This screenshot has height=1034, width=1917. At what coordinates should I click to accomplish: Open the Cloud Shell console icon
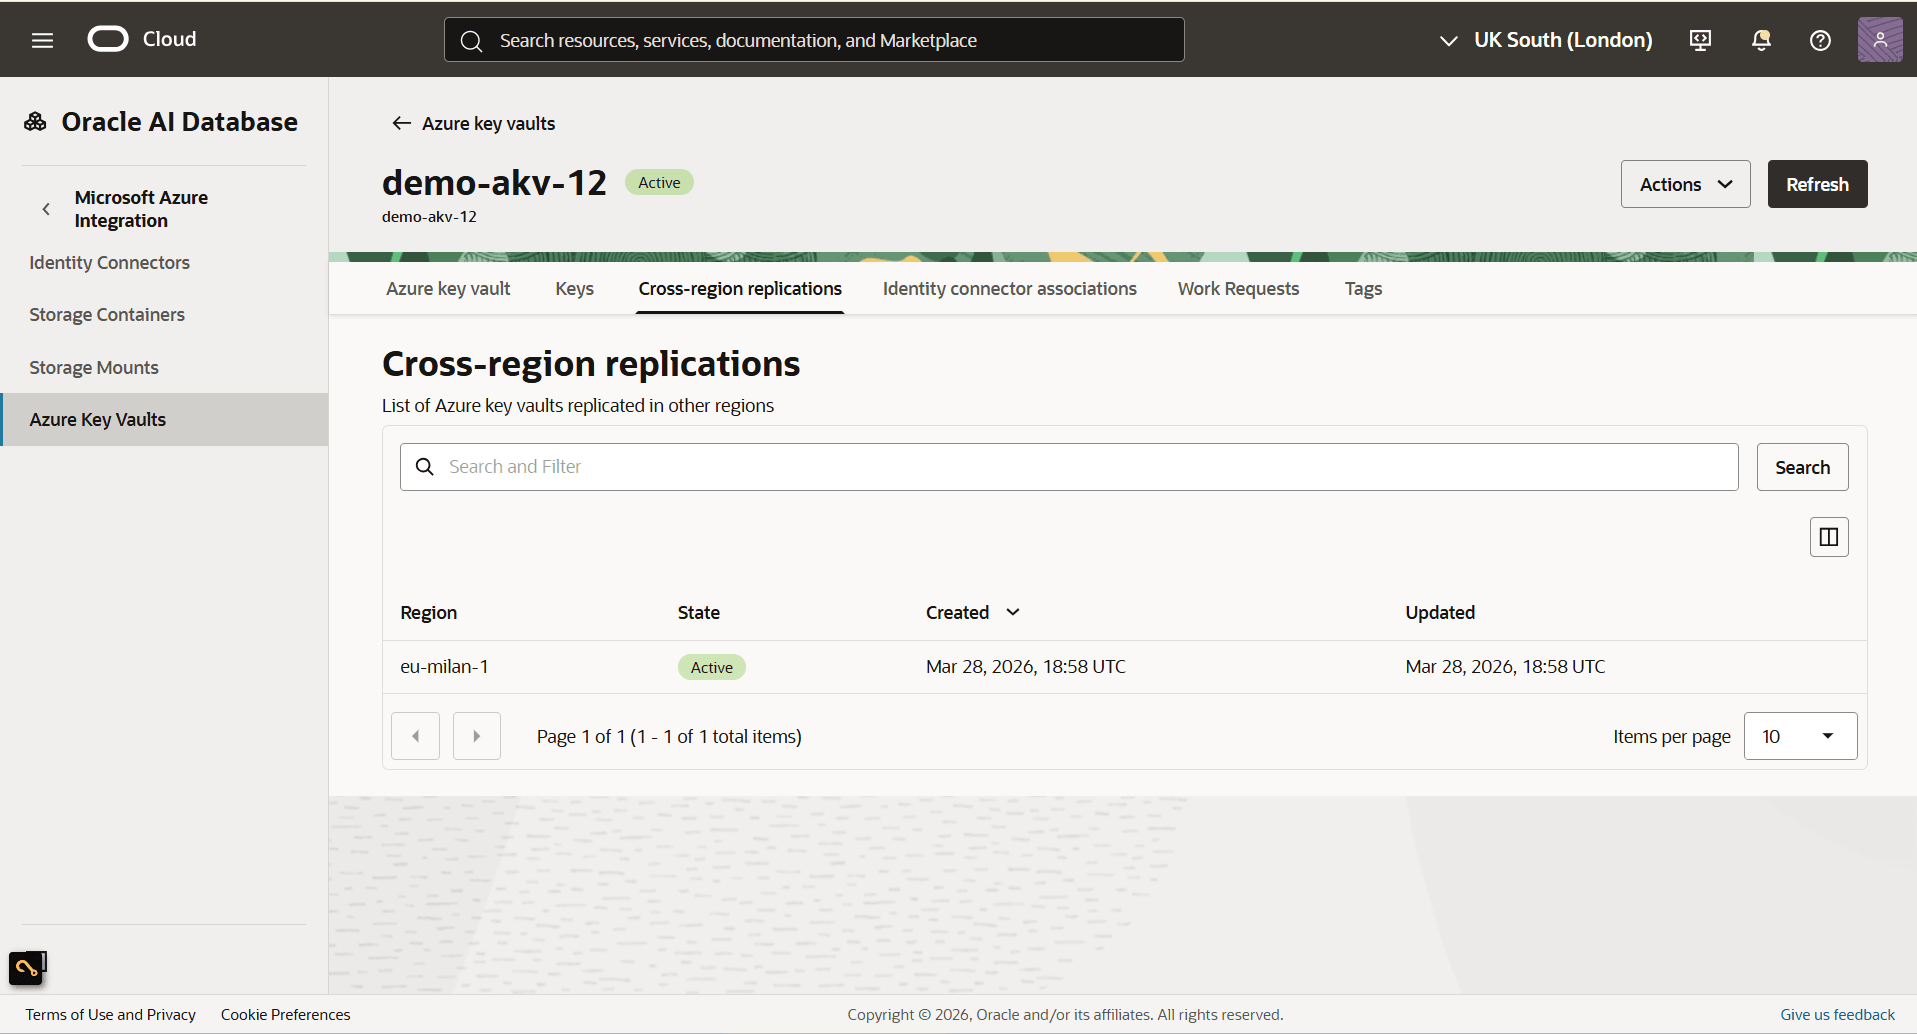(1700, 40)
